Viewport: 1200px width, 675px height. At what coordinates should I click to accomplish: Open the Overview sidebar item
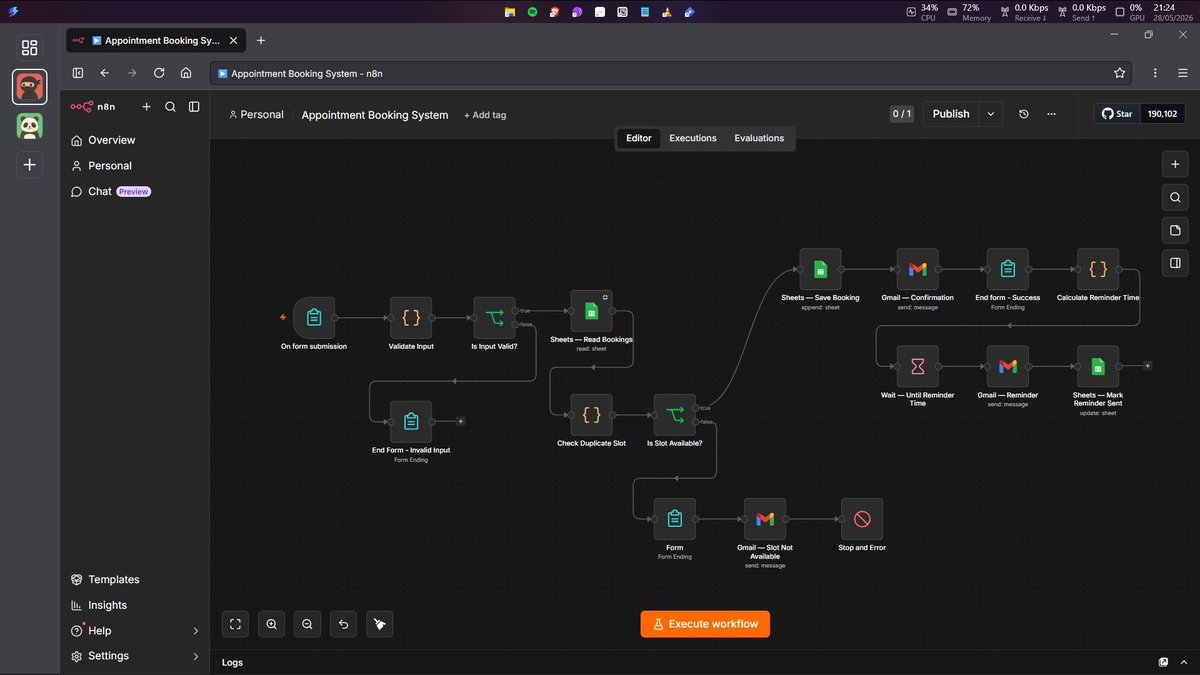tap(134, 140)
